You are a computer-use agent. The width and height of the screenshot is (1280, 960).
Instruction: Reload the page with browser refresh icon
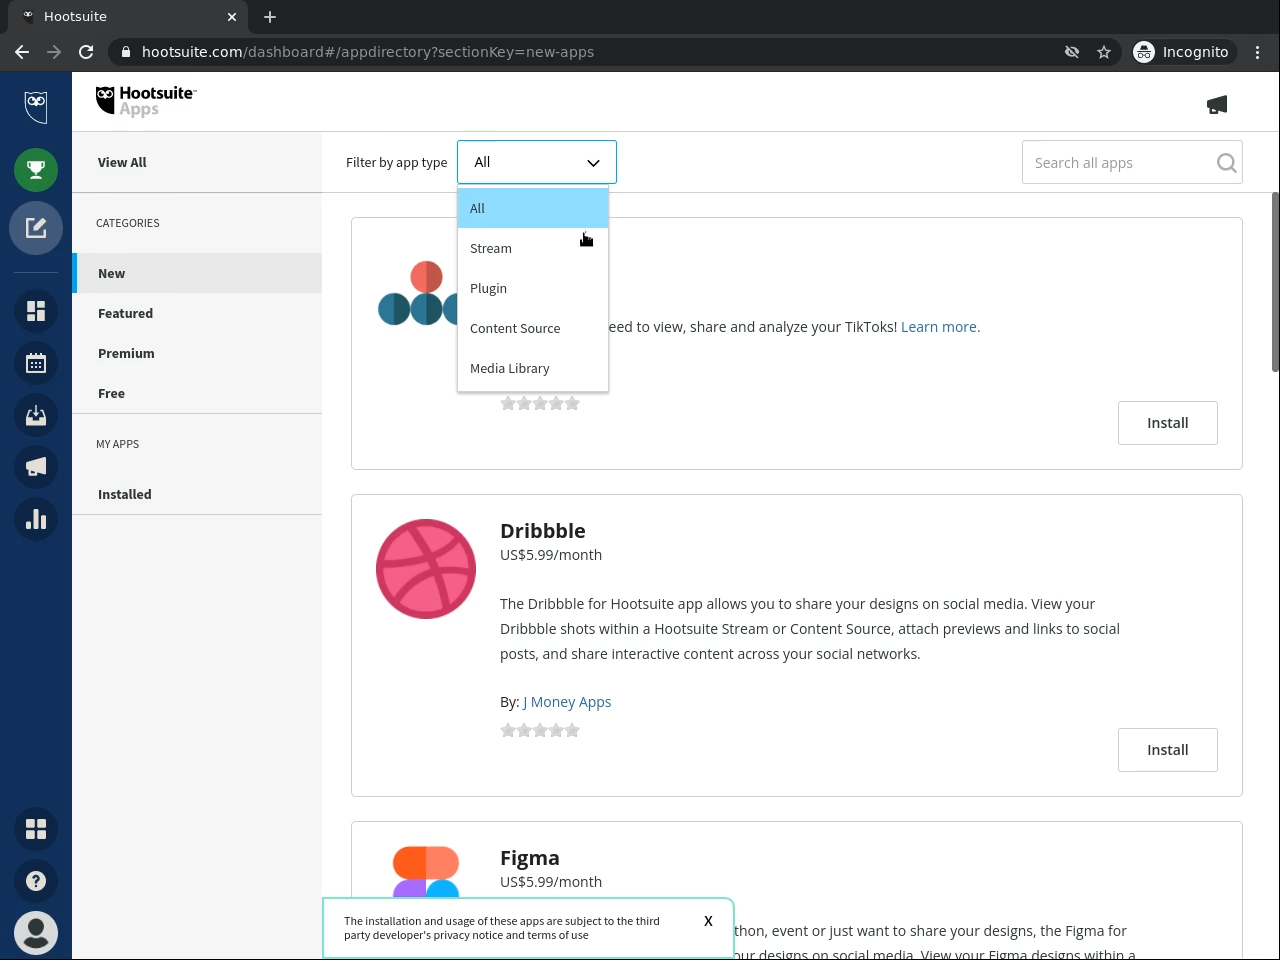click(86, 52)
